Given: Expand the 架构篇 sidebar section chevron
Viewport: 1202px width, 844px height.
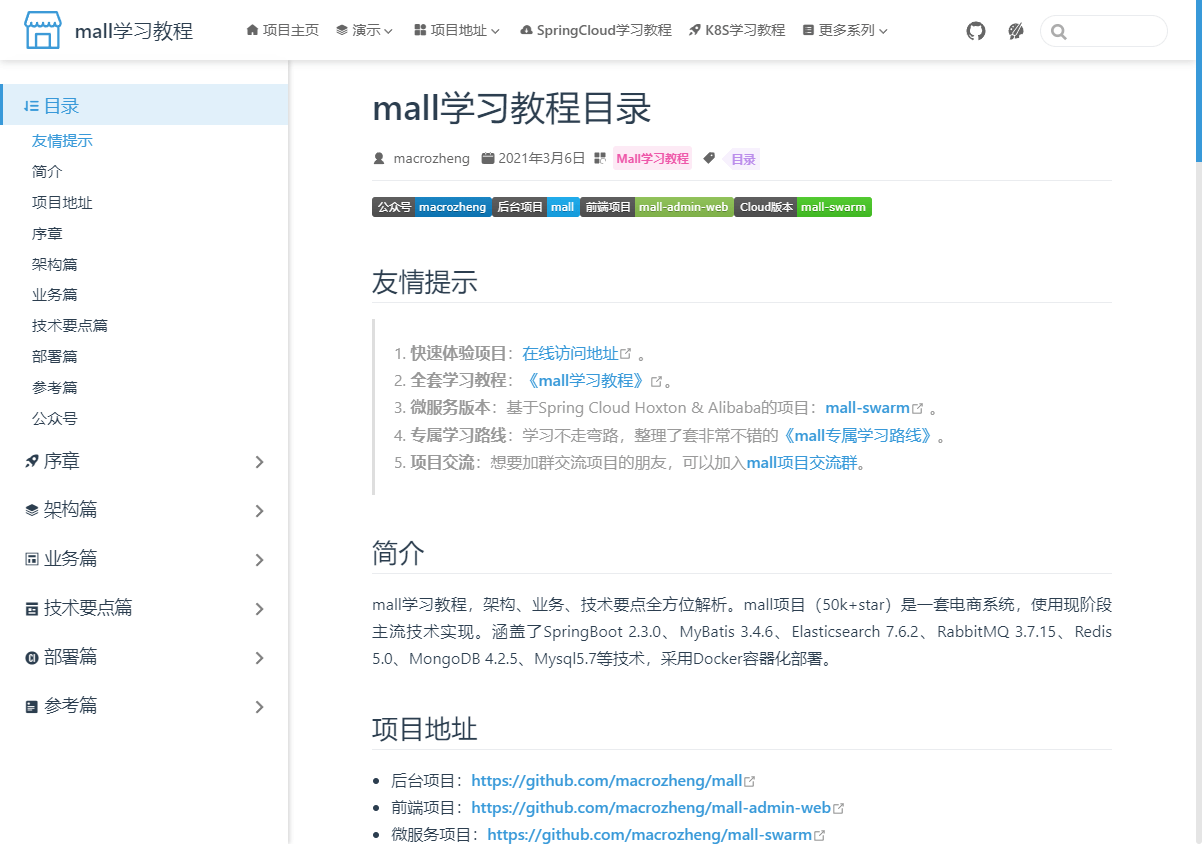Looking at the screenshot, I should (259, 511).
